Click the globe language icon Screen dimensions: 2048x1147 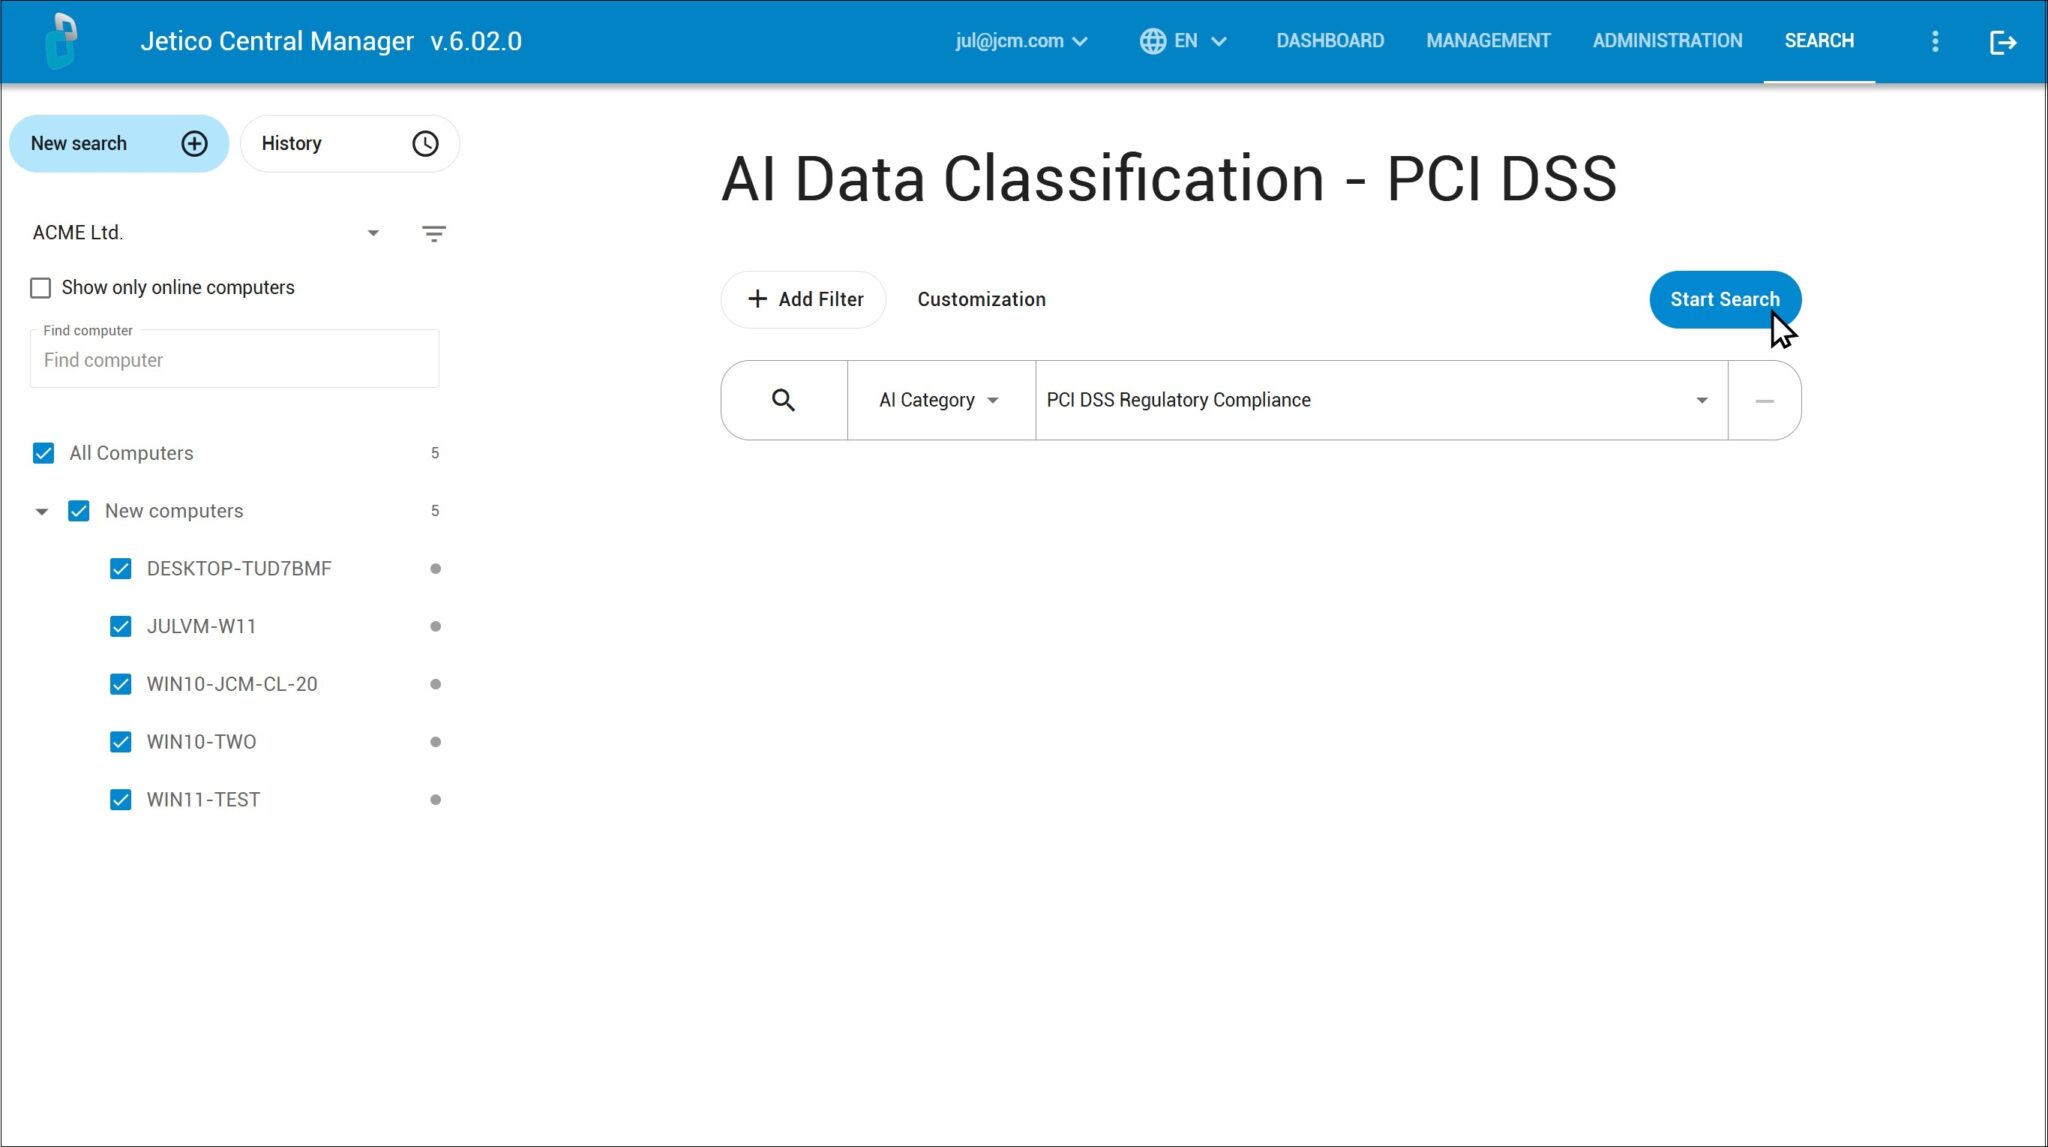[x=1152, y=41]
